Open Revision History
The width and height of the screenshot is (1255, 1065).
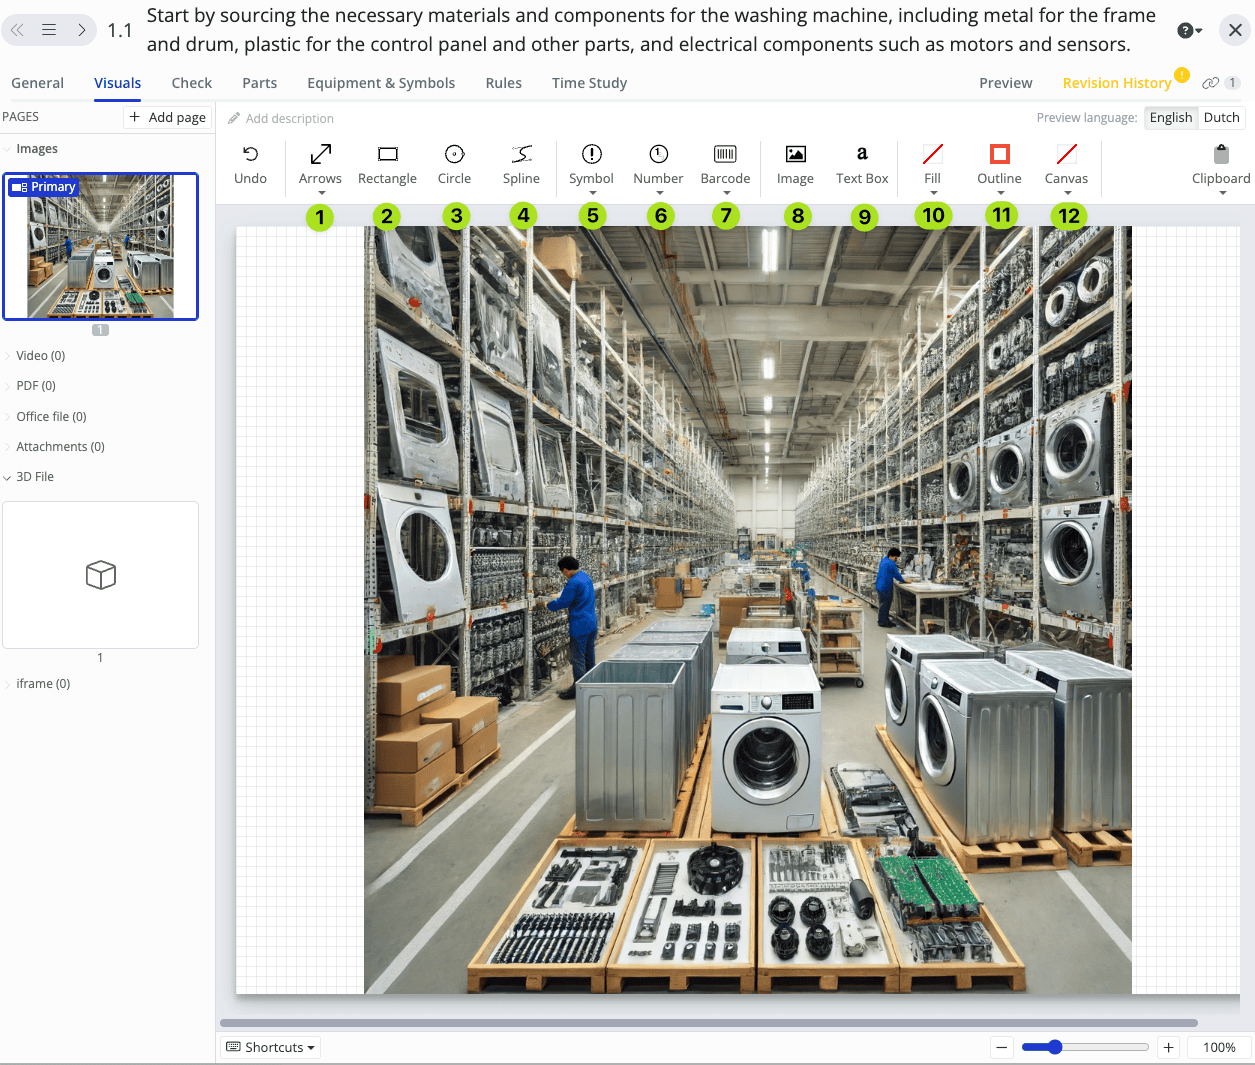pos(1118,83)
